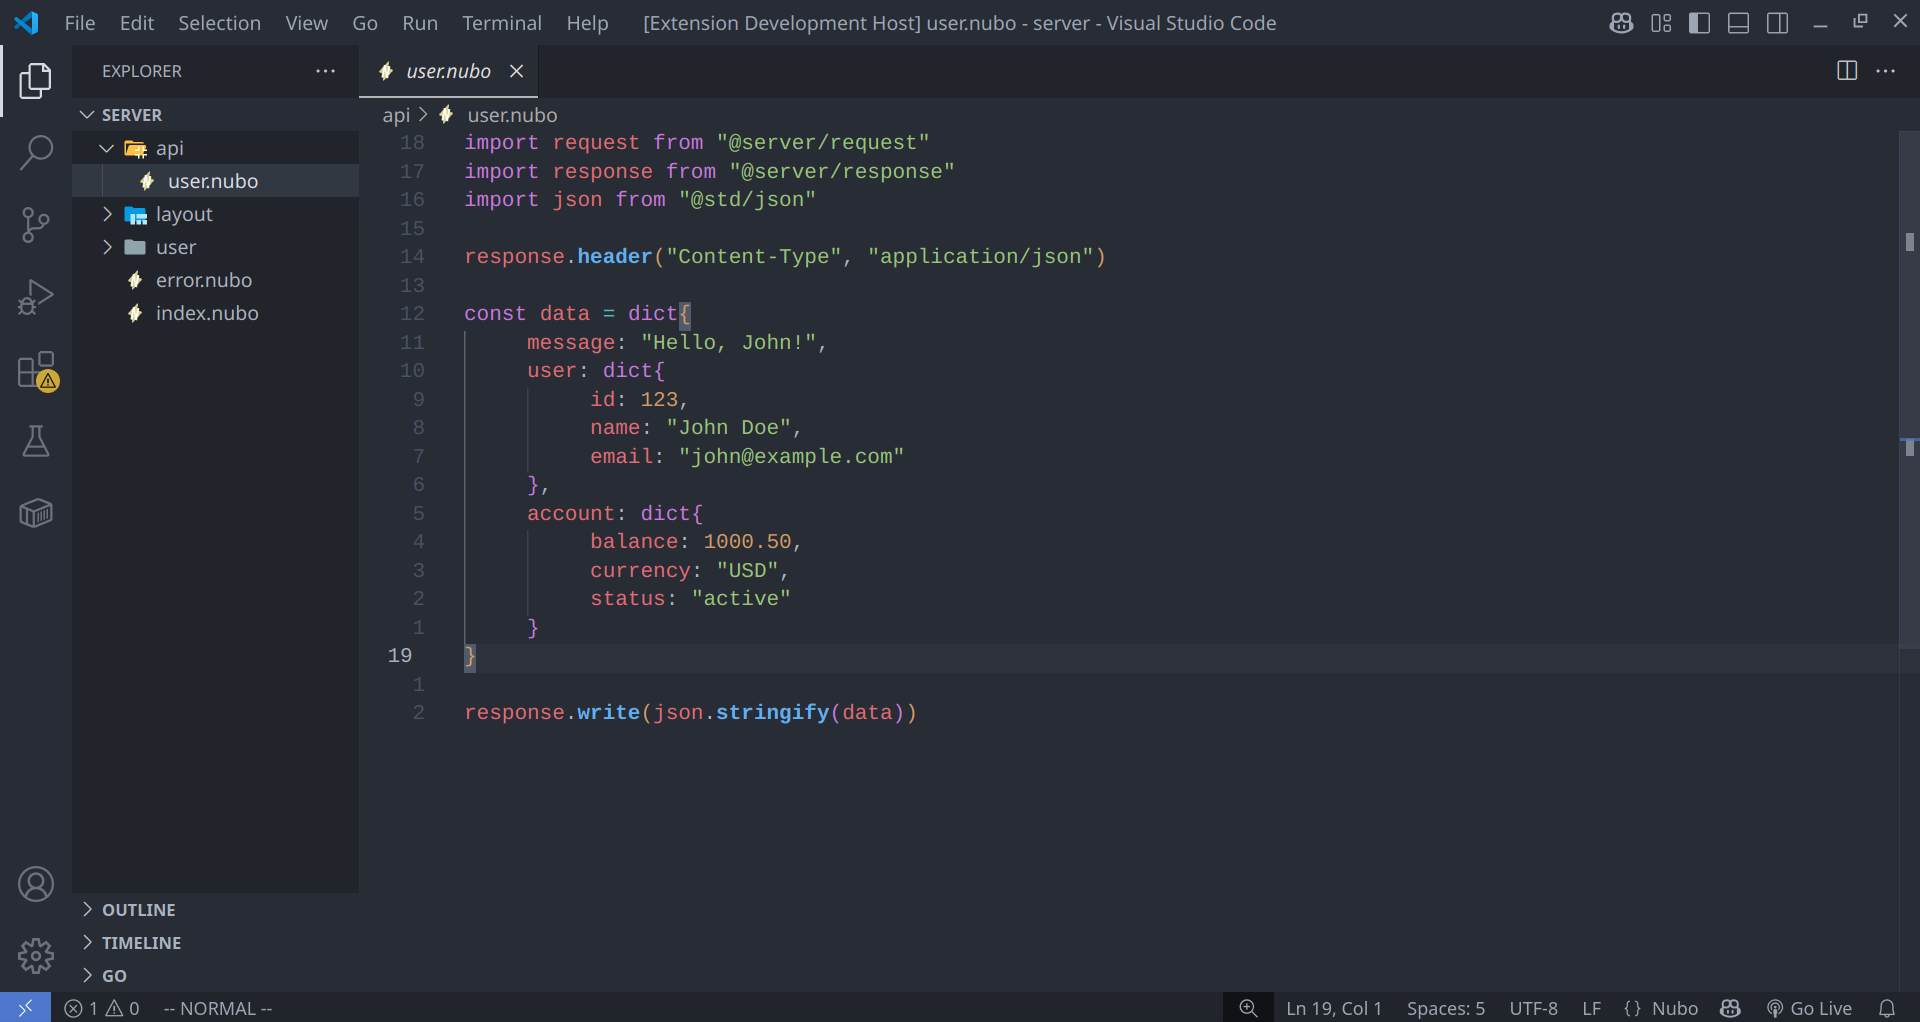1920x1022 pixels.
Task: Open the Manage gear icon
Action: (x=36, y=956)
